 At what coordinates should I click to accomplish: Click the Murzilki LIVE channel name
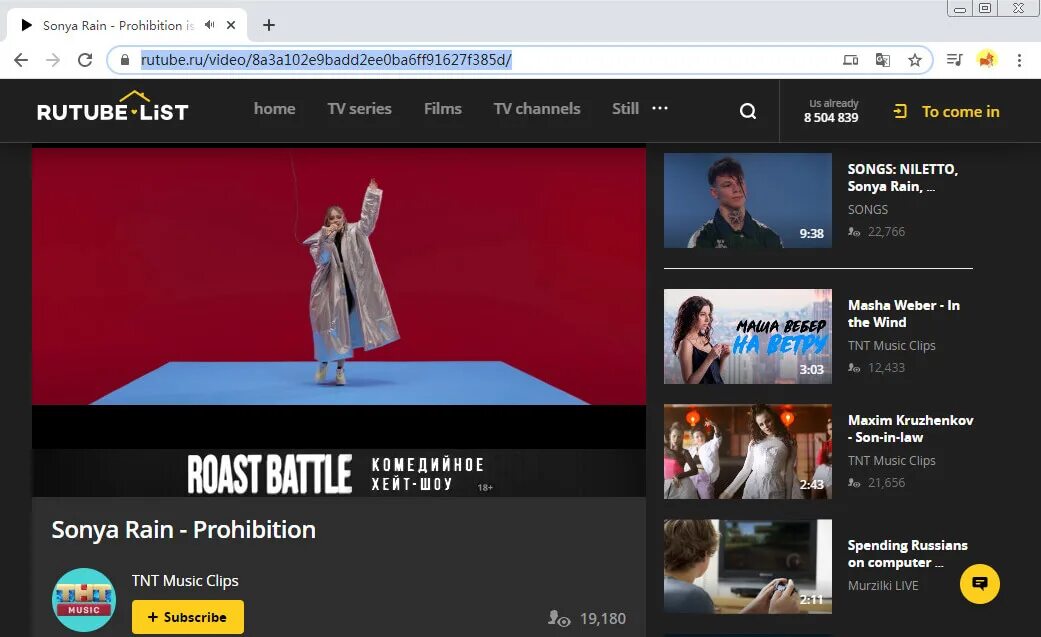pos(883,585)
